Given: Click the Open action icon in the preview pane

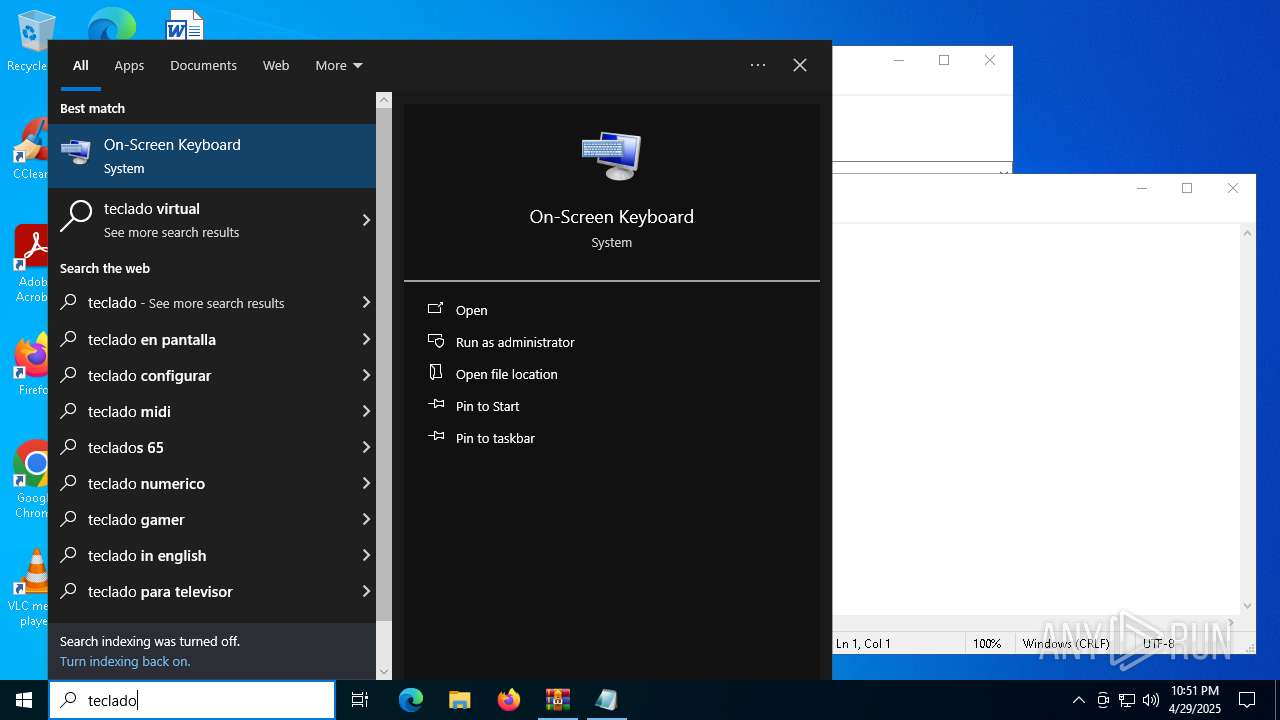Looking at the screenshot, I should [436, 309].
